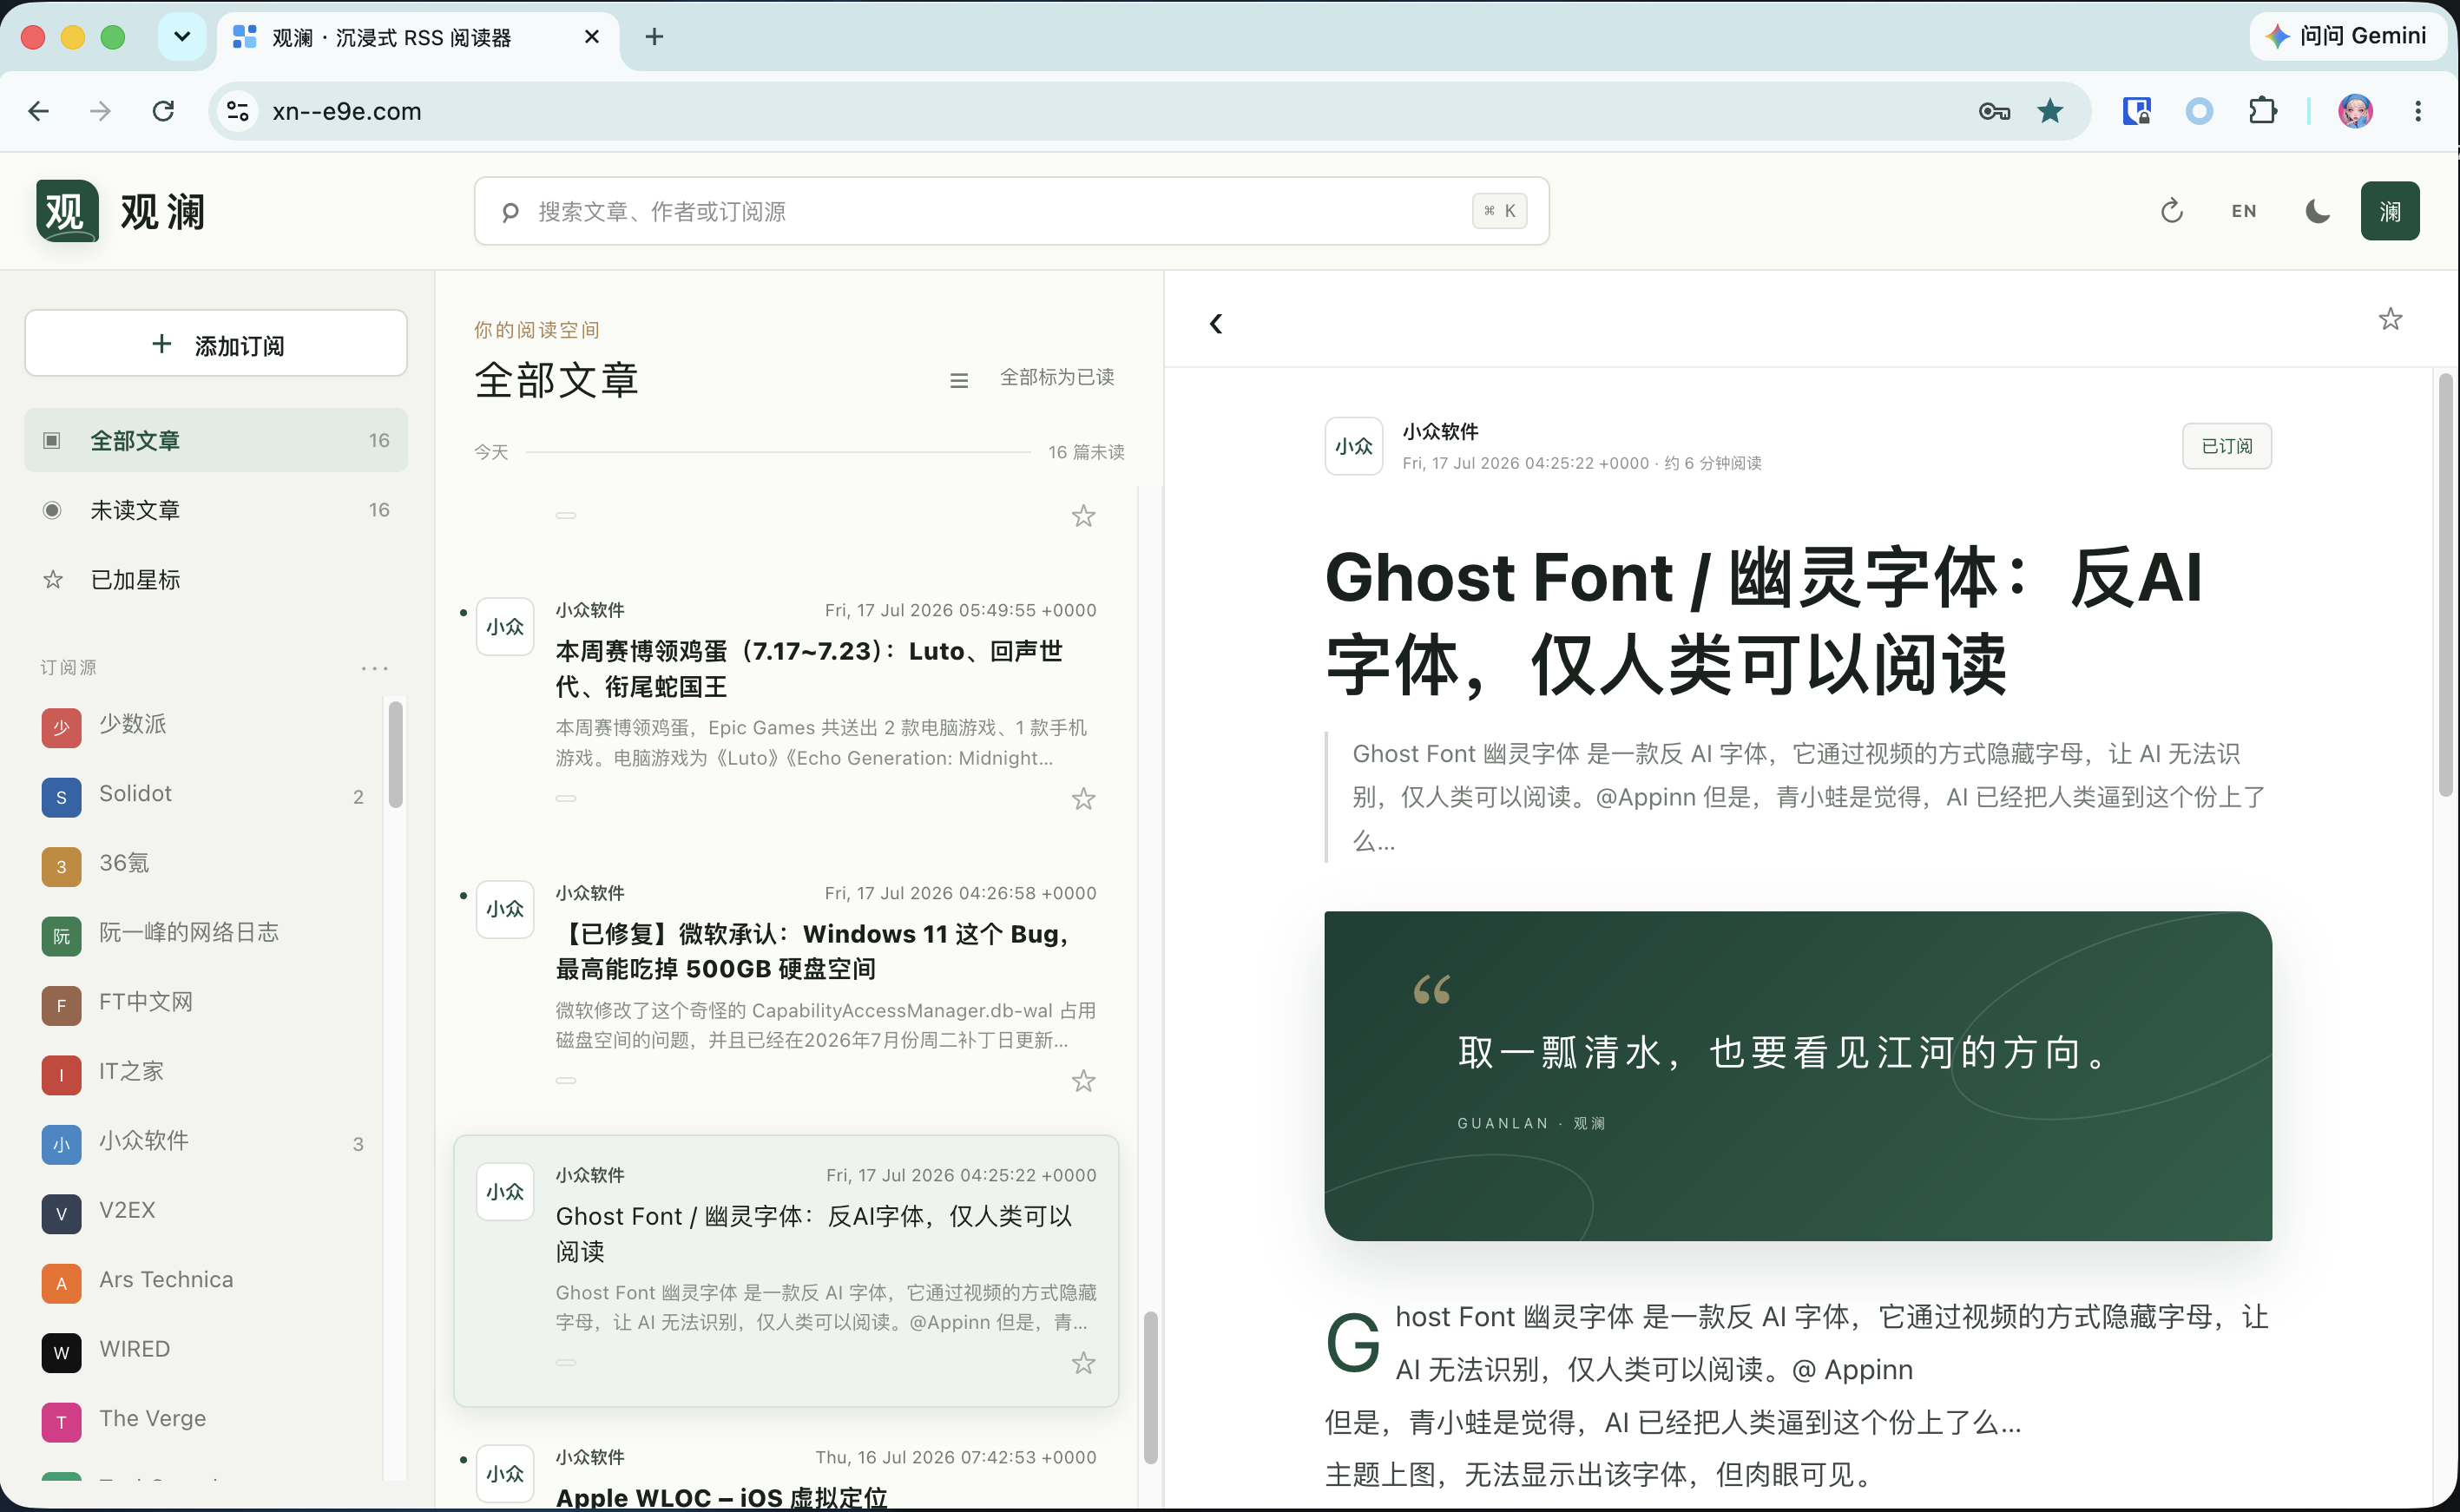Select 全部文章 in the sidebar

tap(216, 440)
